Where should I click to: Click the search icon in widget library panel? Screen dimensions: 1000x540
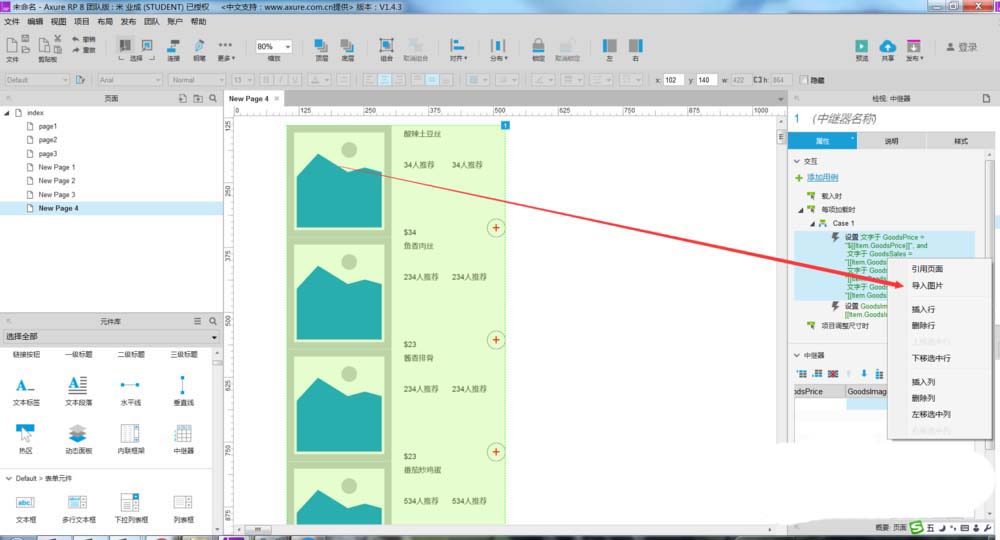tap(213, 321)
